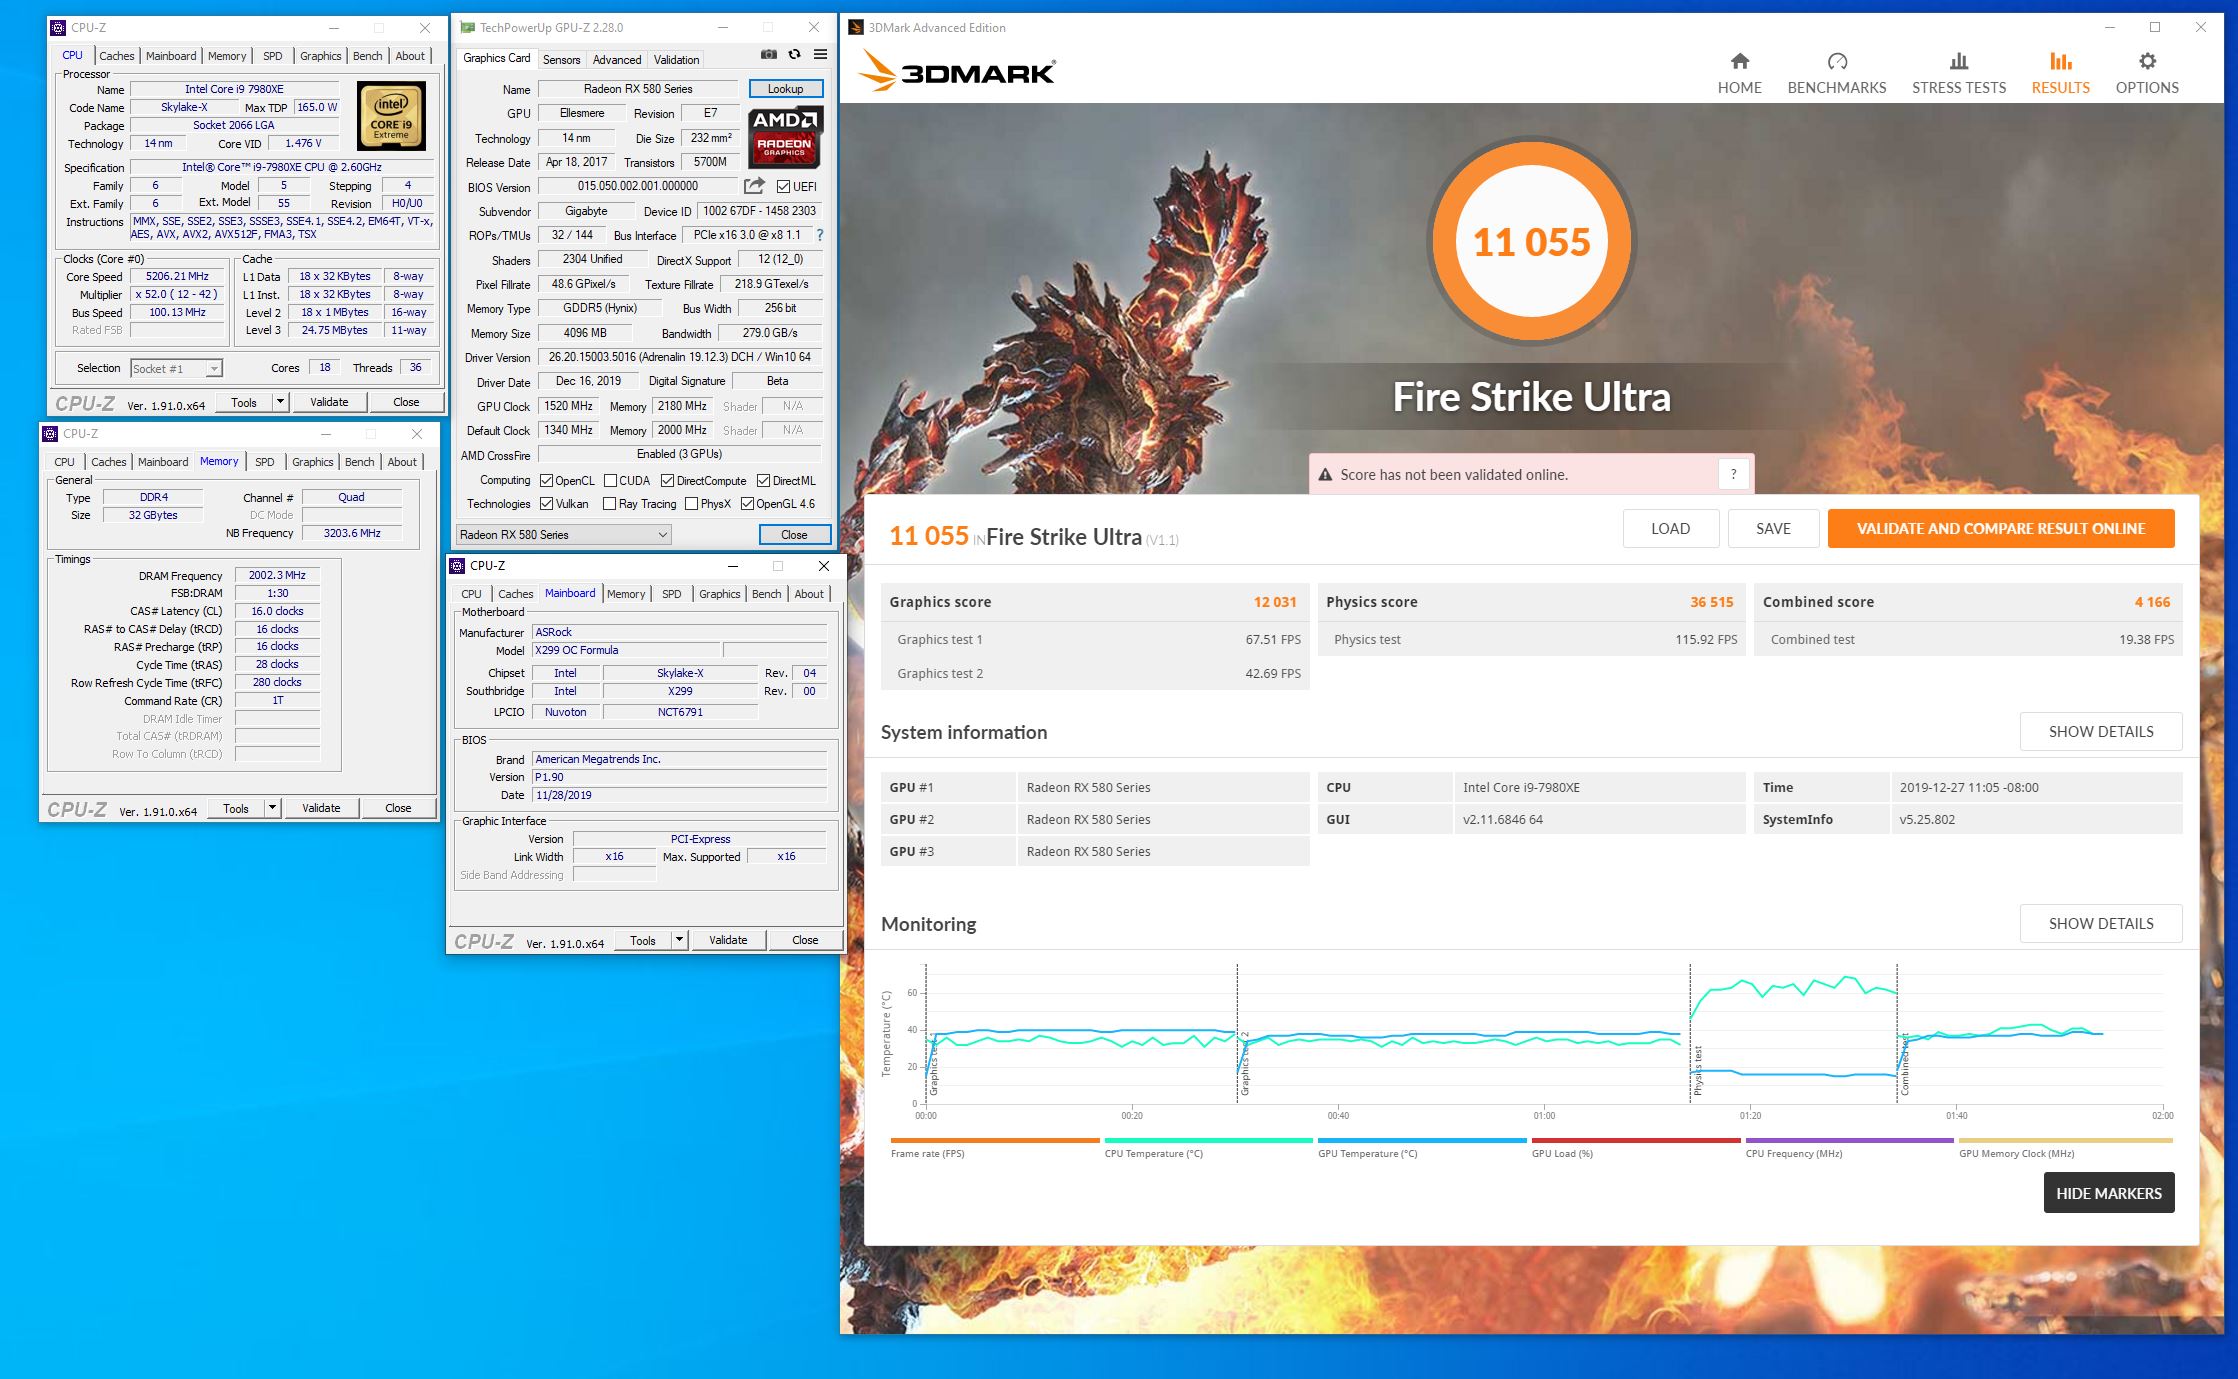Toggle the CUDA checkbox
The height and width of the screenshot is (1379, 2238).
pyautogui.click(x=610, y=481)
